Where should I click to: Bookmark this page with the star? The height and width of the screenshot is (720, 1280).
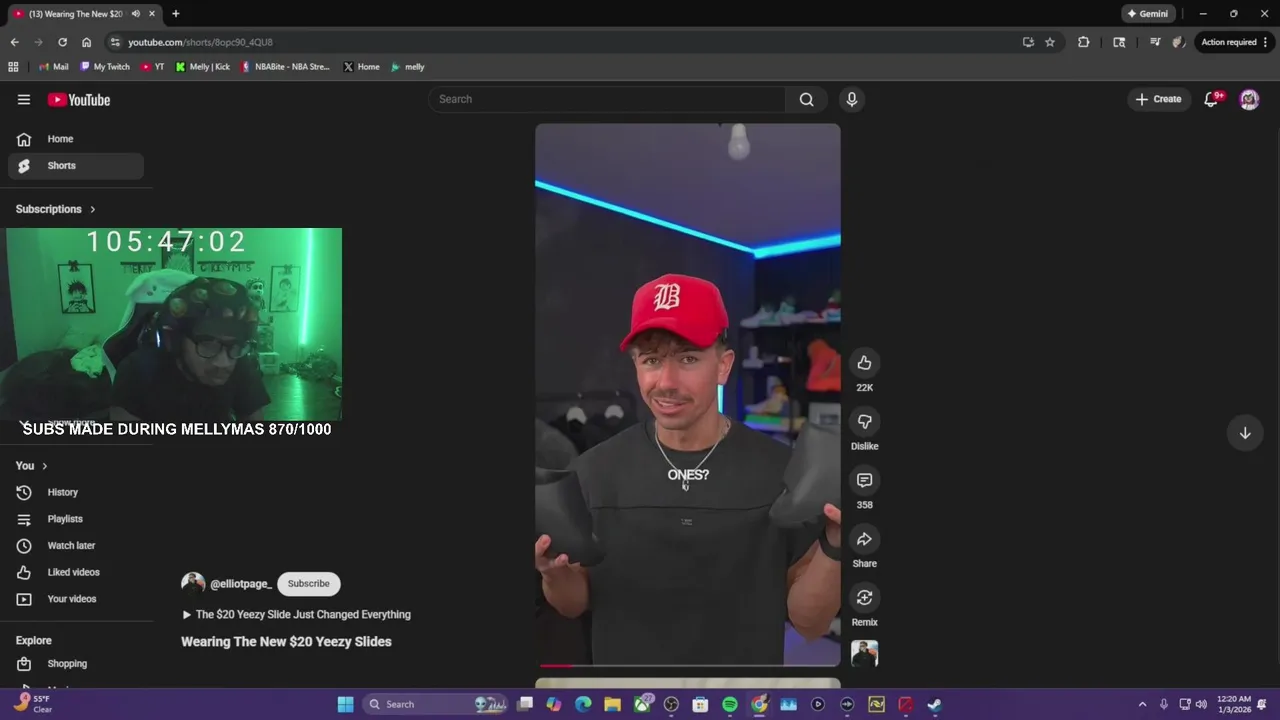1050,42
